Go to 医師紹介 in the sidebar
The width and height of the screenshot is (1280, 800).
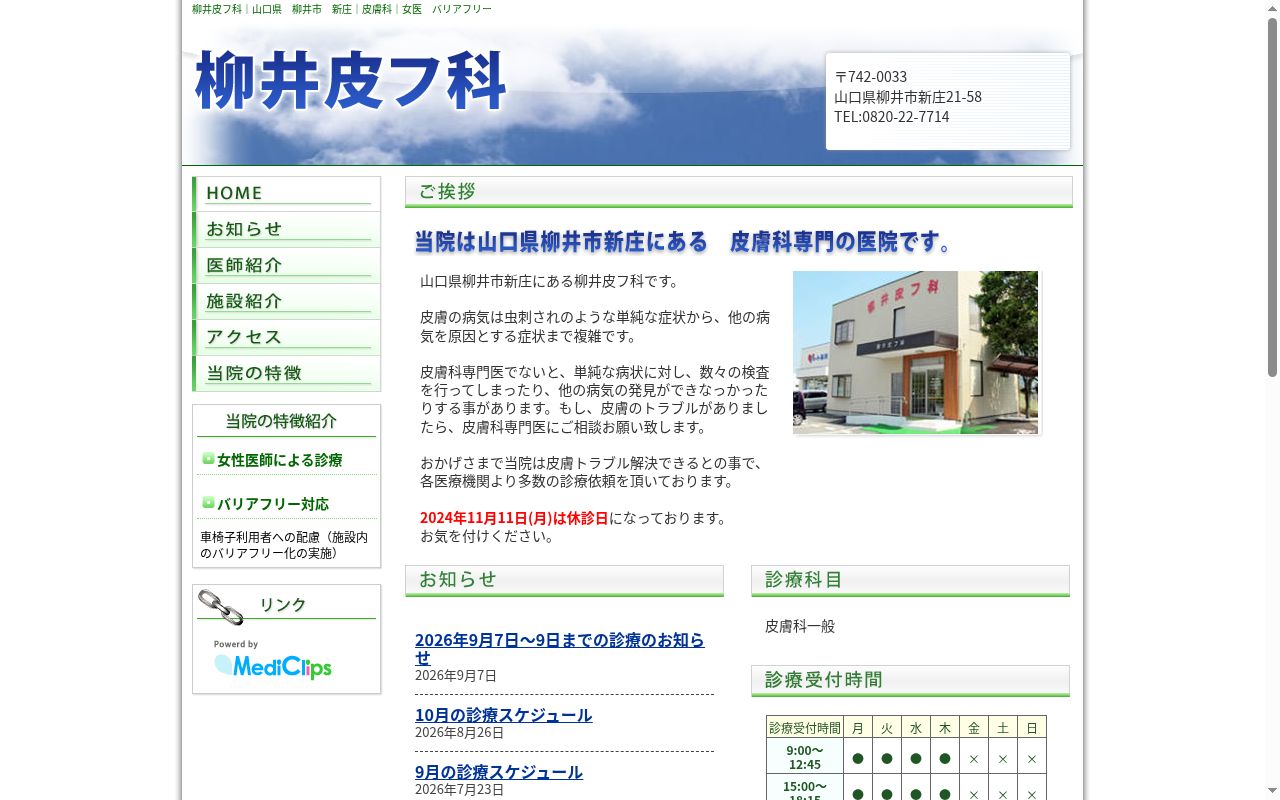pyautogui.click(x=286, y=266)
